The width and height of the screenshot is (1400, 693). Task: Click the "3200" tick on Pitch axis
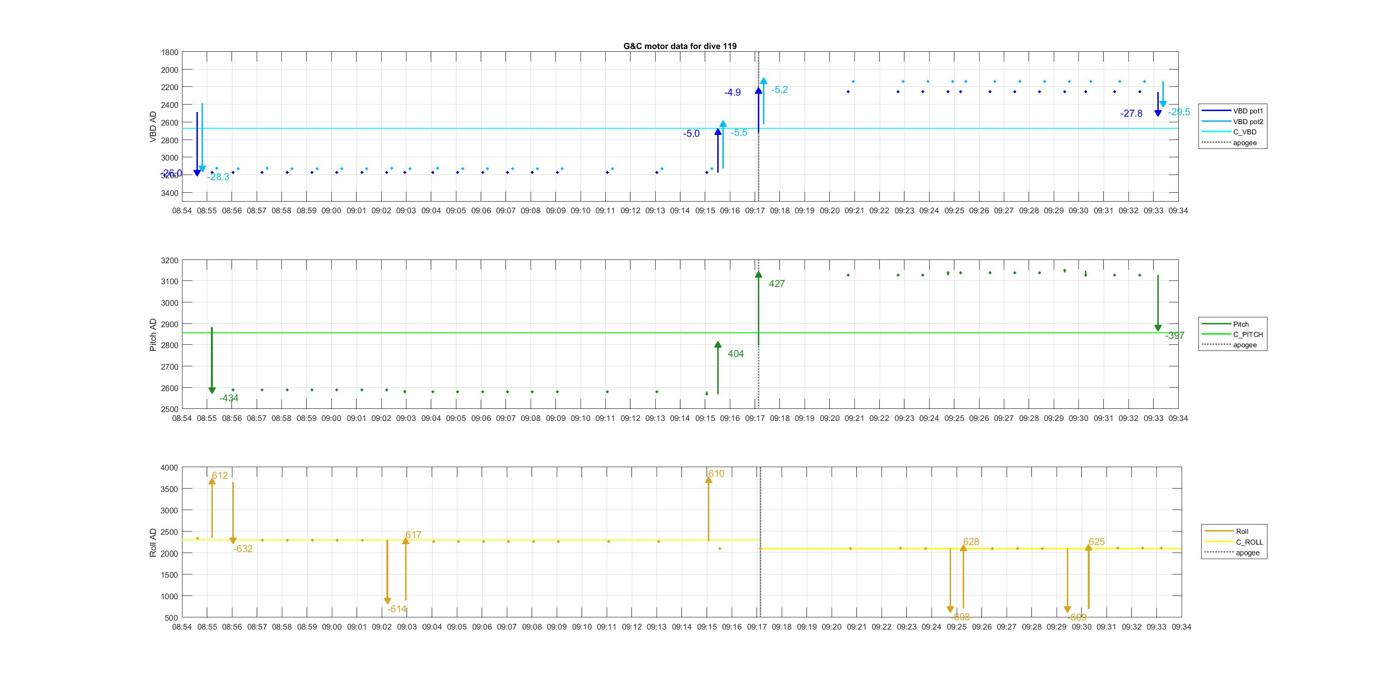pyautogui.click(x=170, y=260)
